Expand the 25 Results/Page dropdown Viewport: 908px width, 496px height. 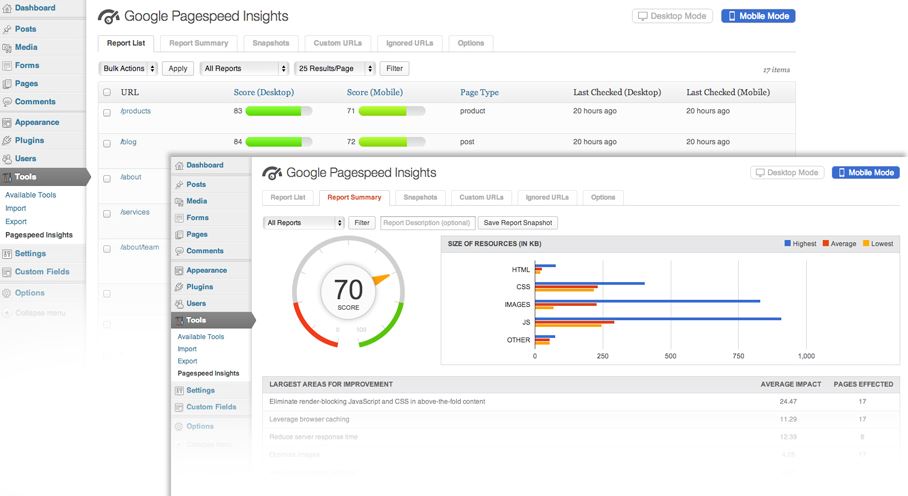[335, 69]
